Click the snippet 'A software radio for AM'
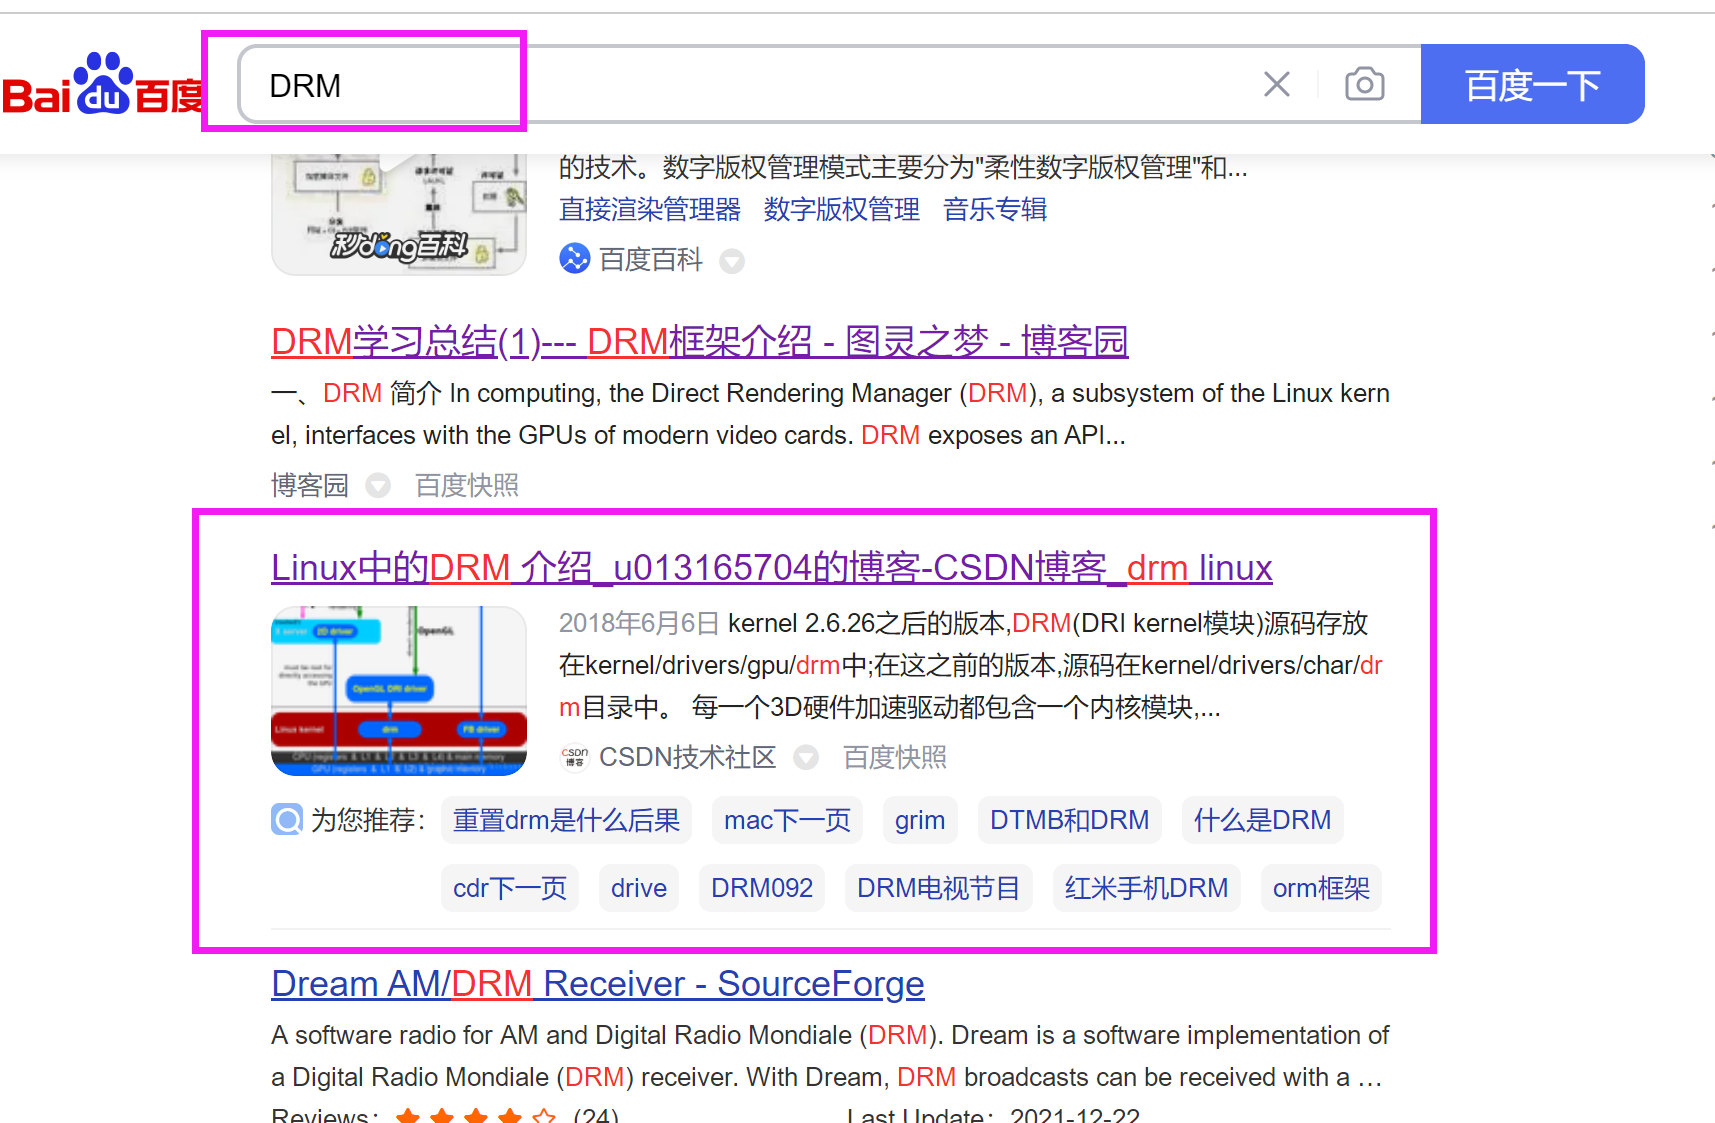The width and height of the screenshot is (1715, 1123). 830,1056
